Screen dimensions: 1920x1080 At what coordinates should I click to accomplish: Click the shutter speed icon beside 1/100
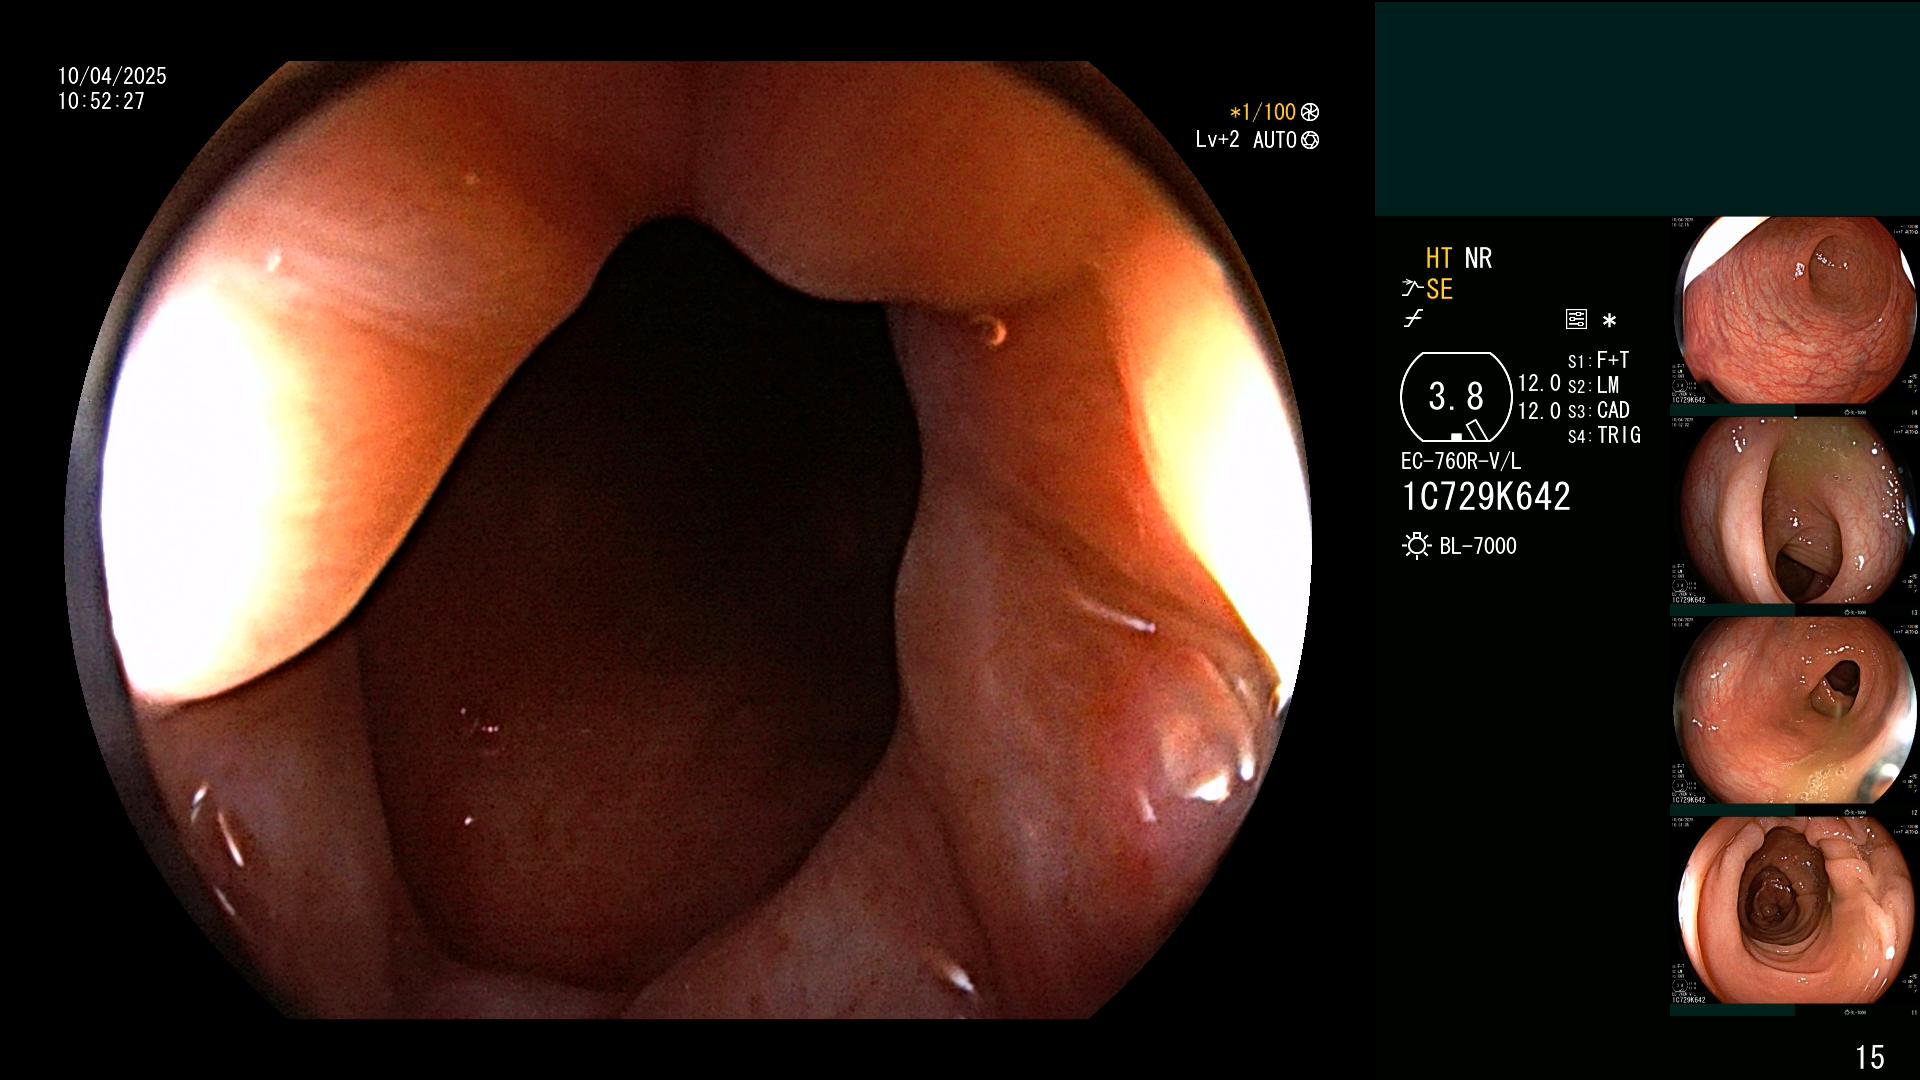pyautogui.click(x=1310, y=112)
